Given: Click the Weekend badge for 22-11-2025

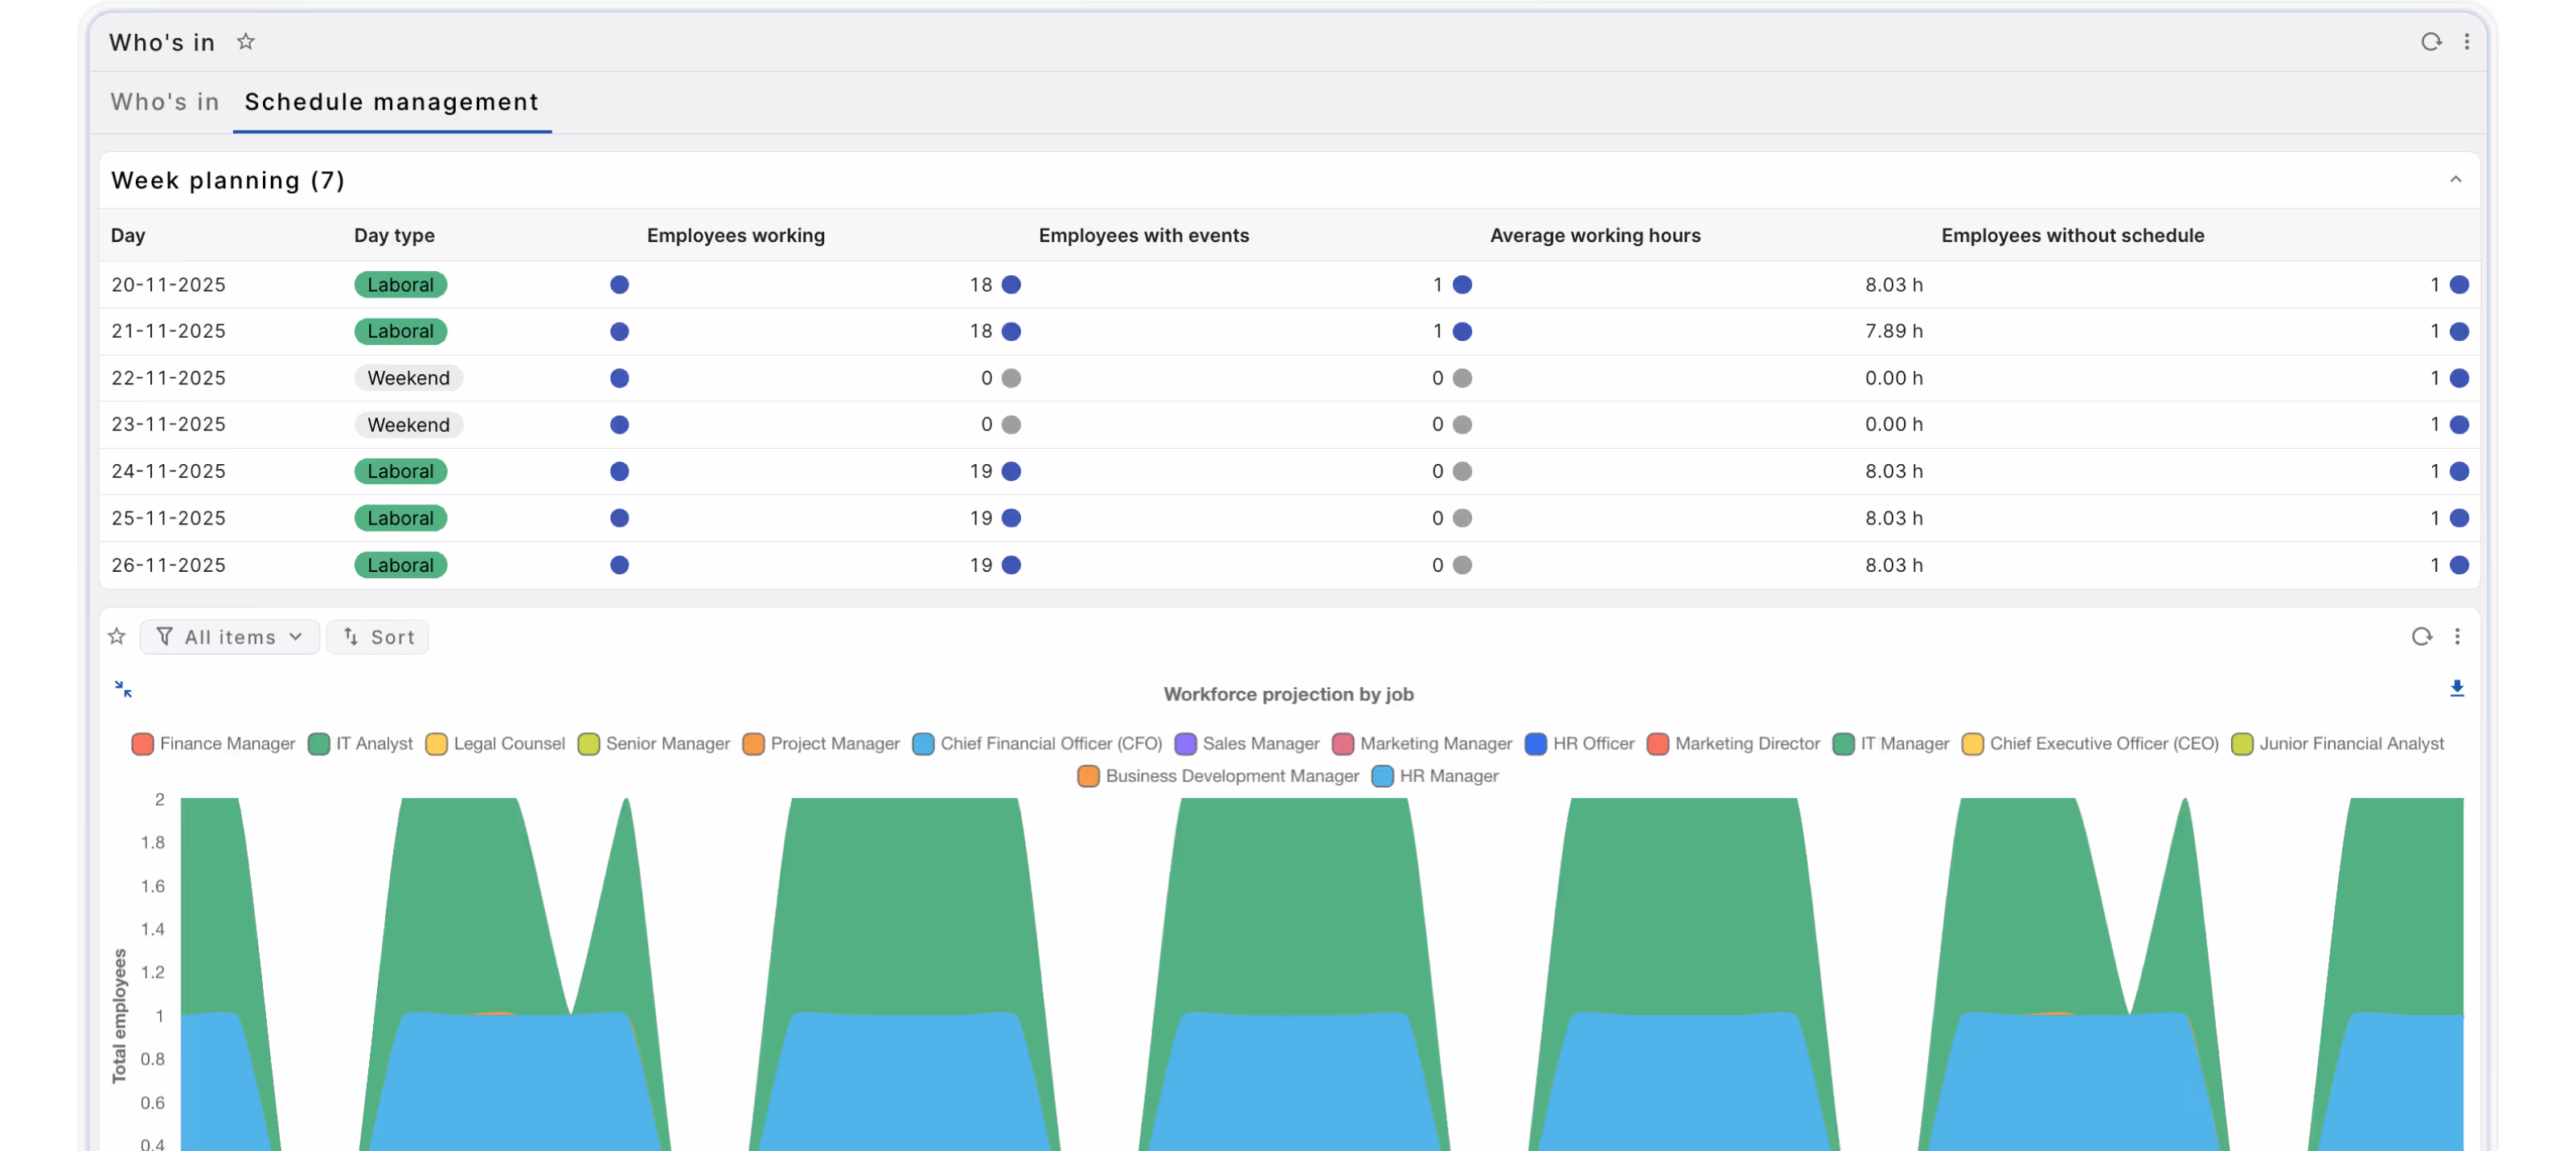Looking at the screenshot, I should pyautogui.click(x=408, y=377).
